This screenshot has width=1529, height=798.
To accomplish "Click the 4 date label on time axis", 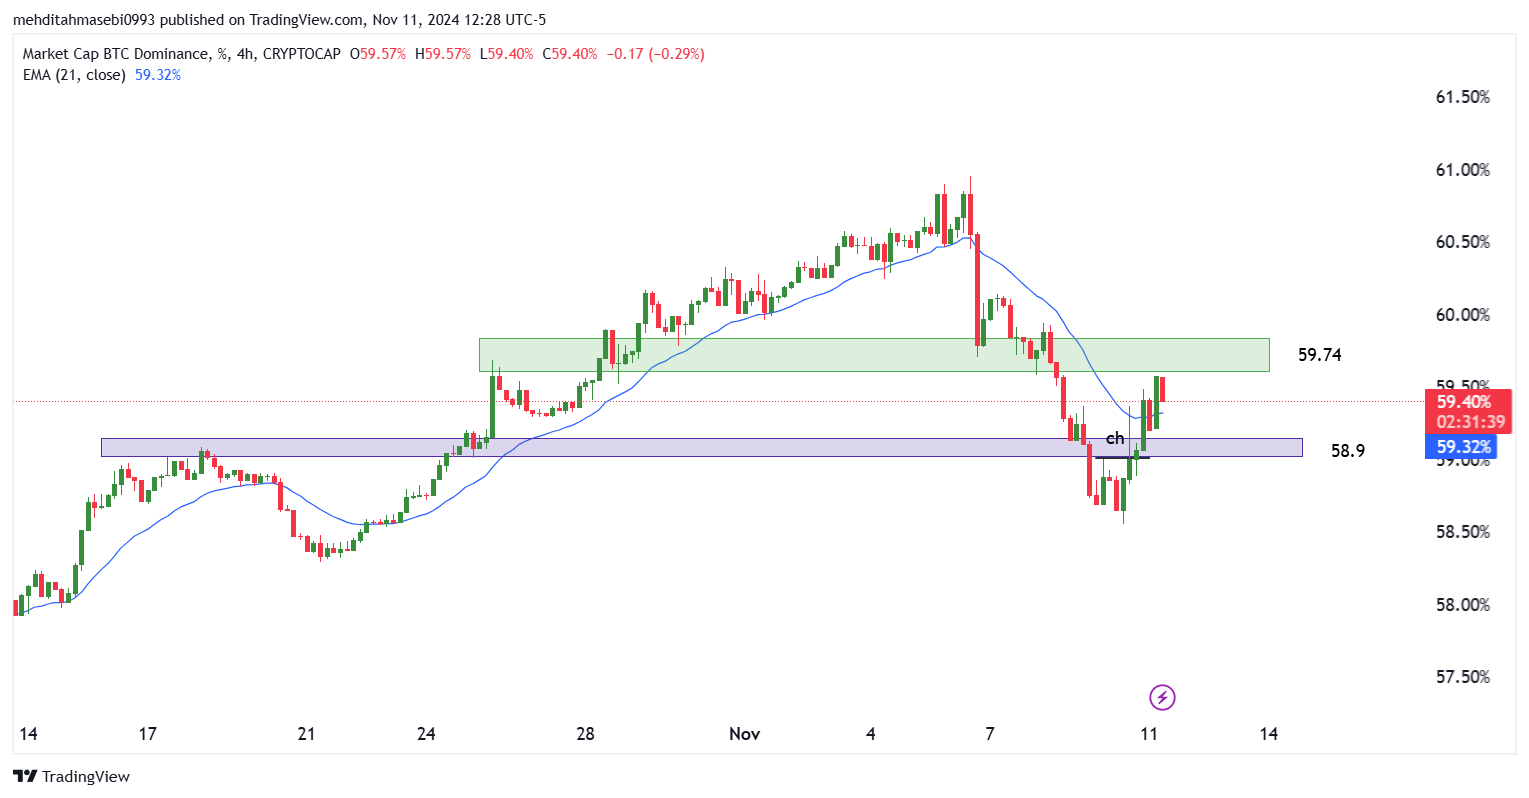I will [871, 734].
